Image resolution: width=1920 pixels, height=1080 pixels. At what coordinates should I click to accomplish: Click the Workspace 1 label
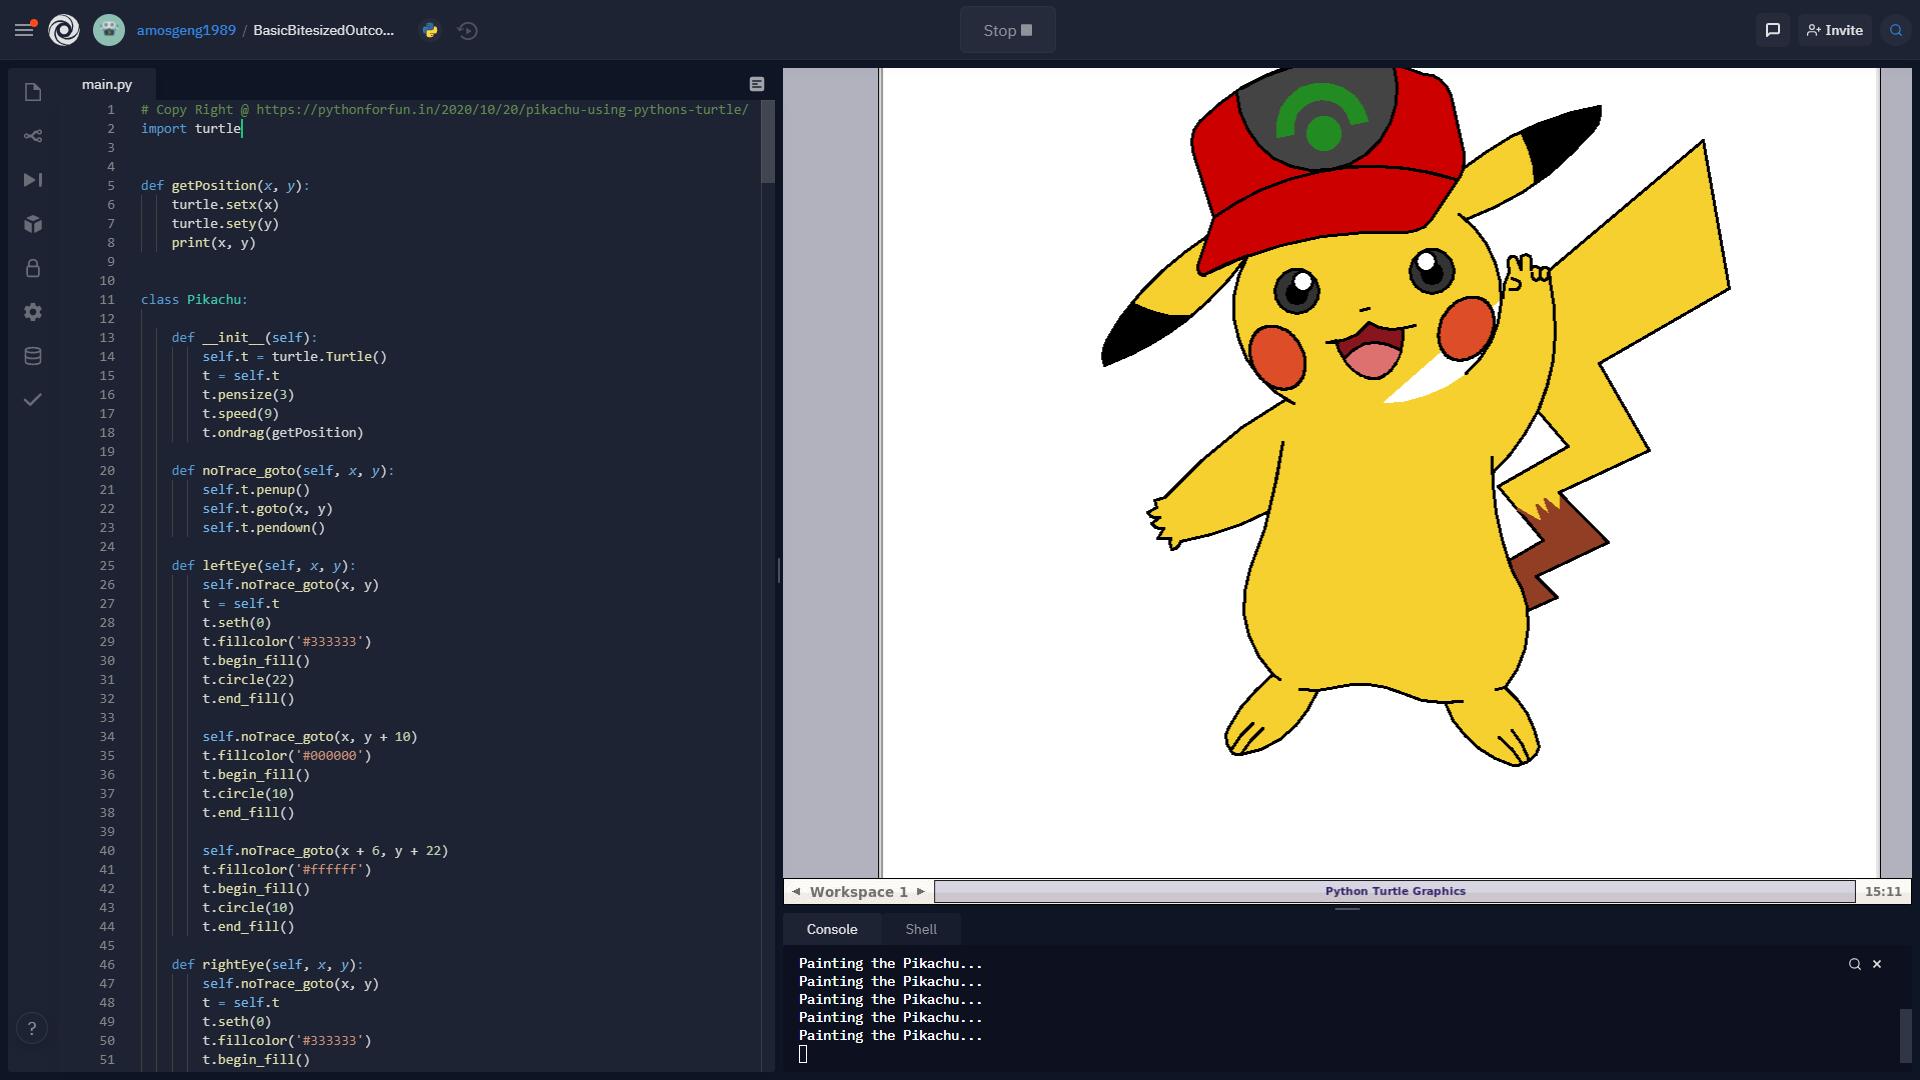pyautogui.click(x=859, y=891)
